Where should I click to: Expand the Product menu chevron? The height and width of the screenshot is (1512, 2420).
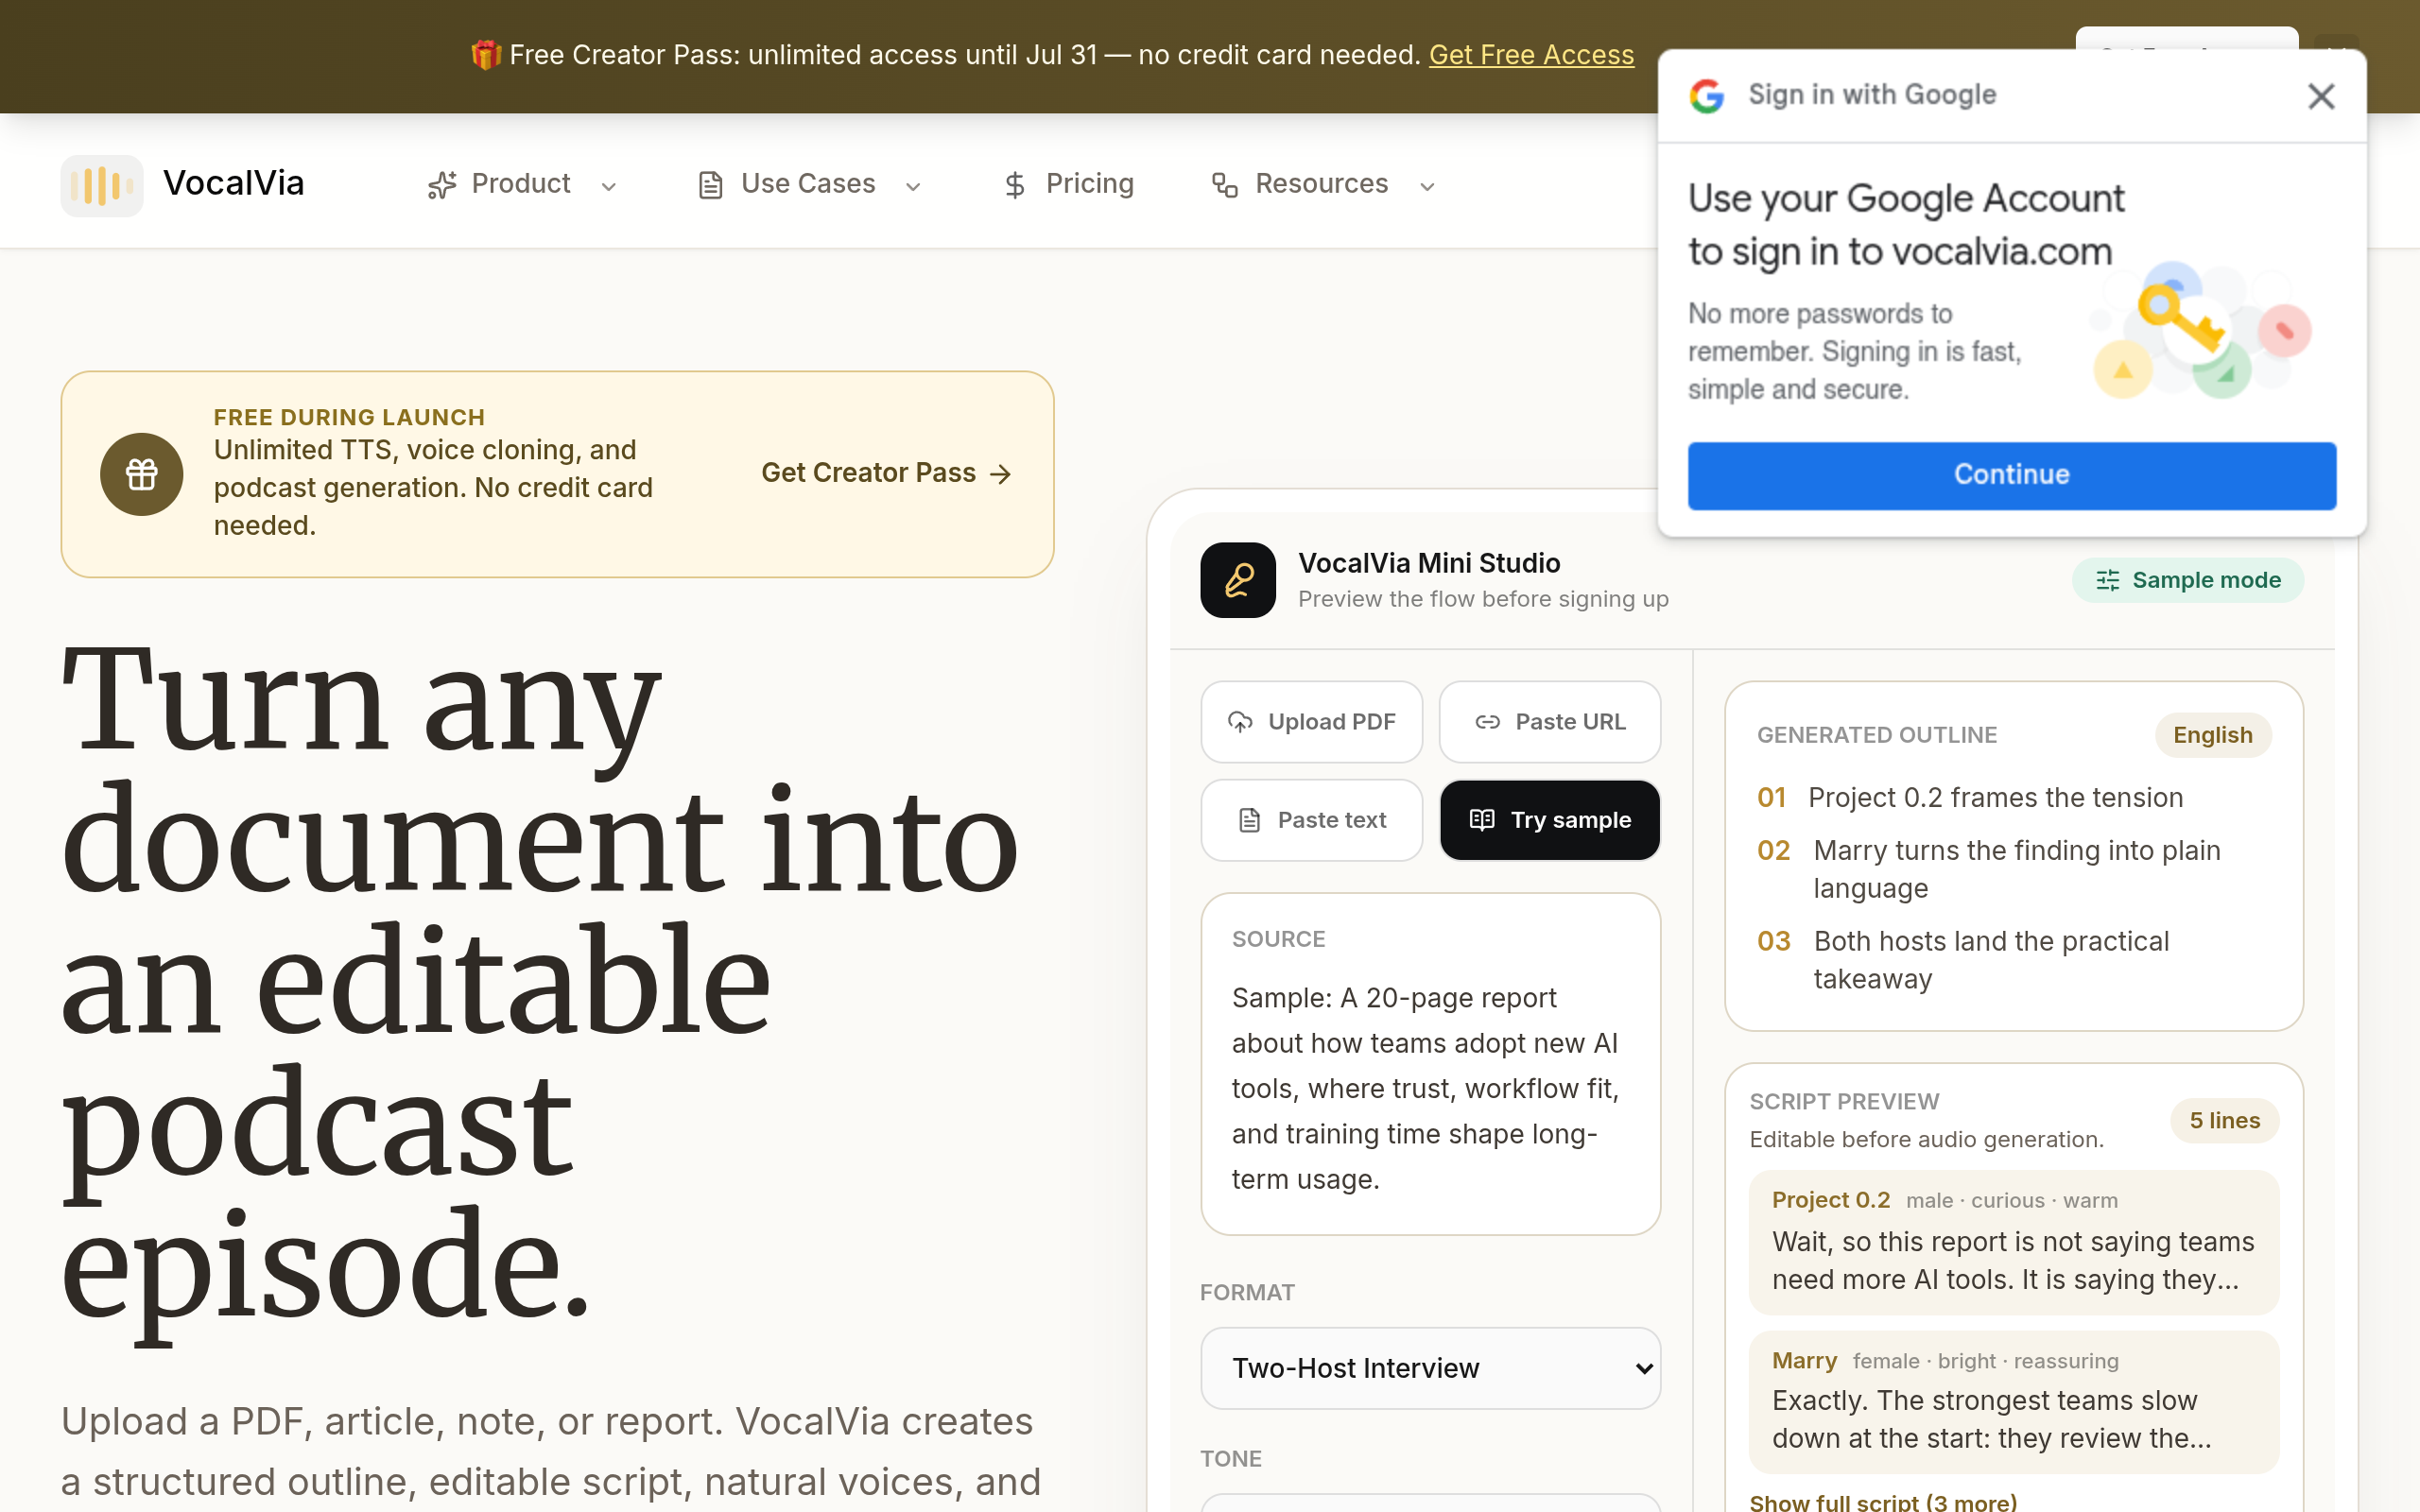pos(609,187)
